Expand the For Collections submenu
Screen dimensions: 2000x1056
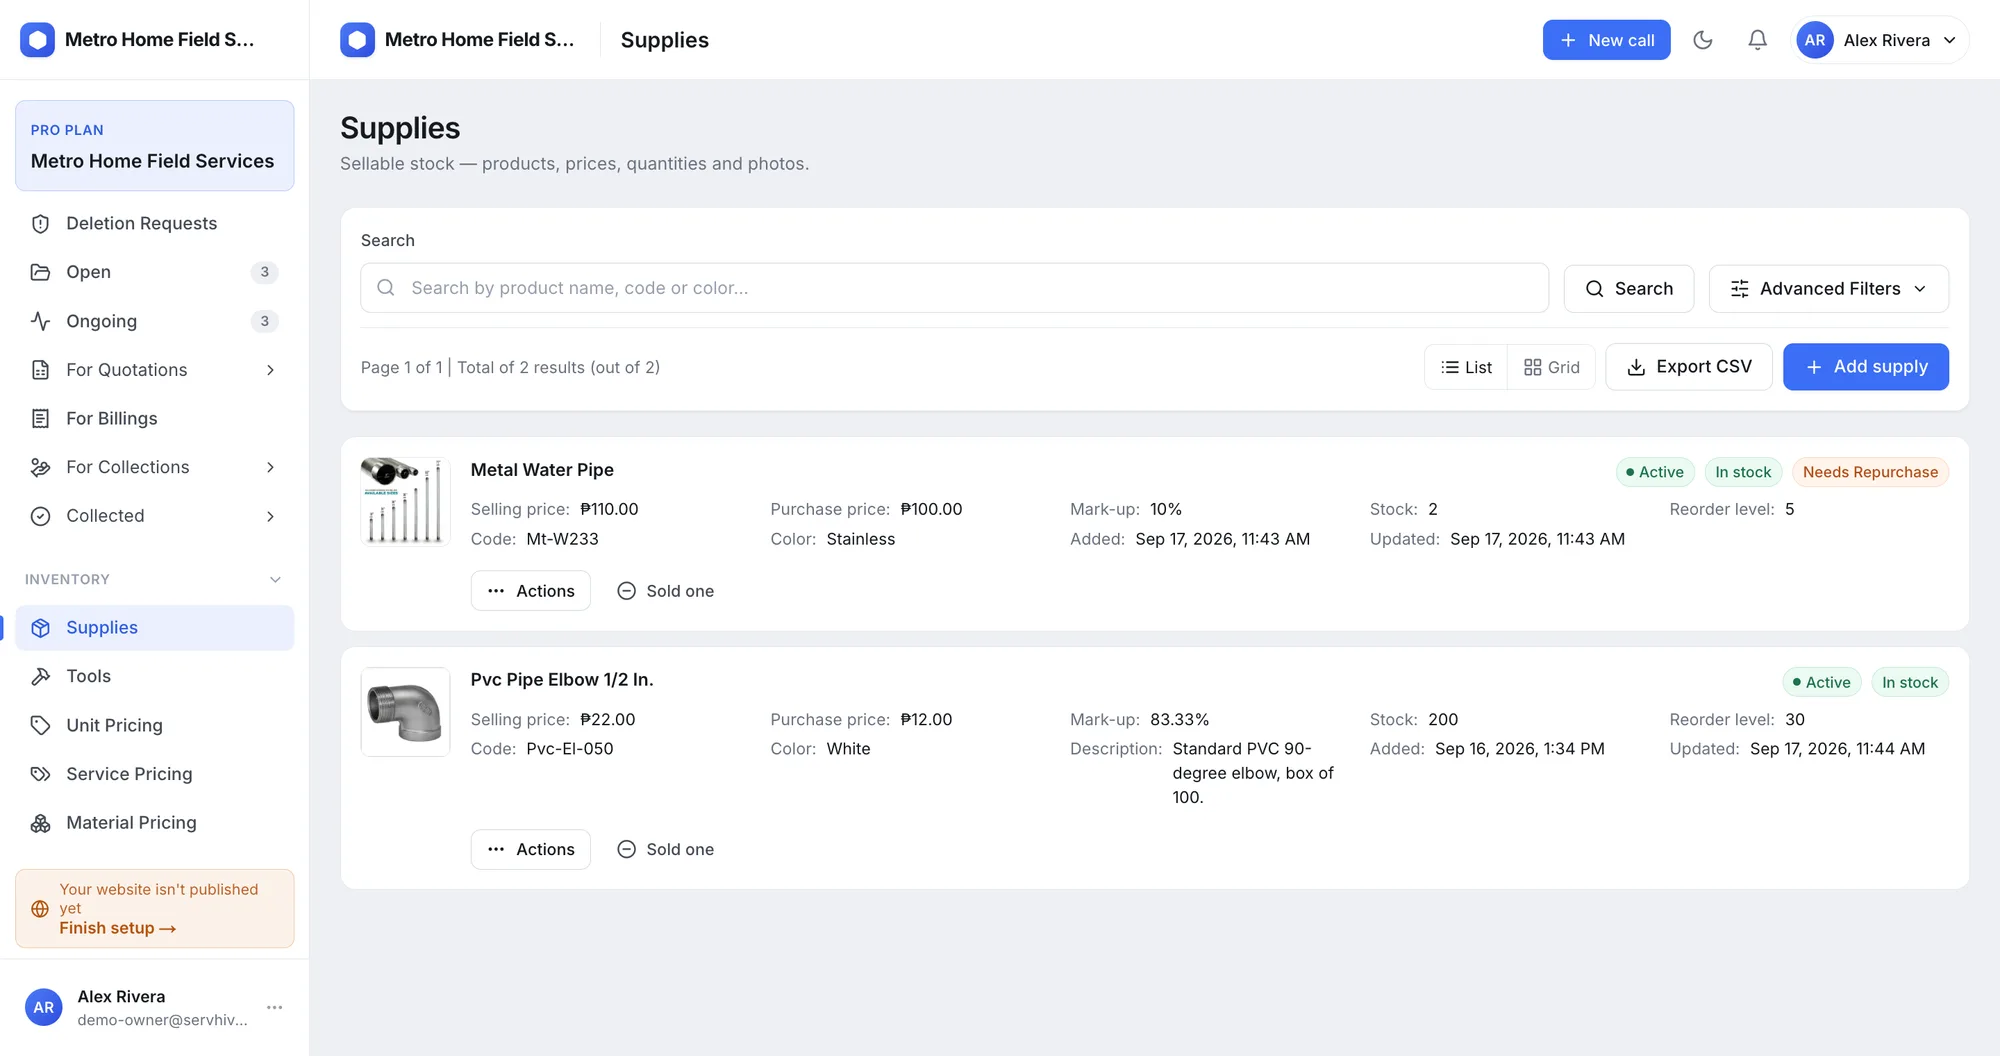click(x=270, y=467)
